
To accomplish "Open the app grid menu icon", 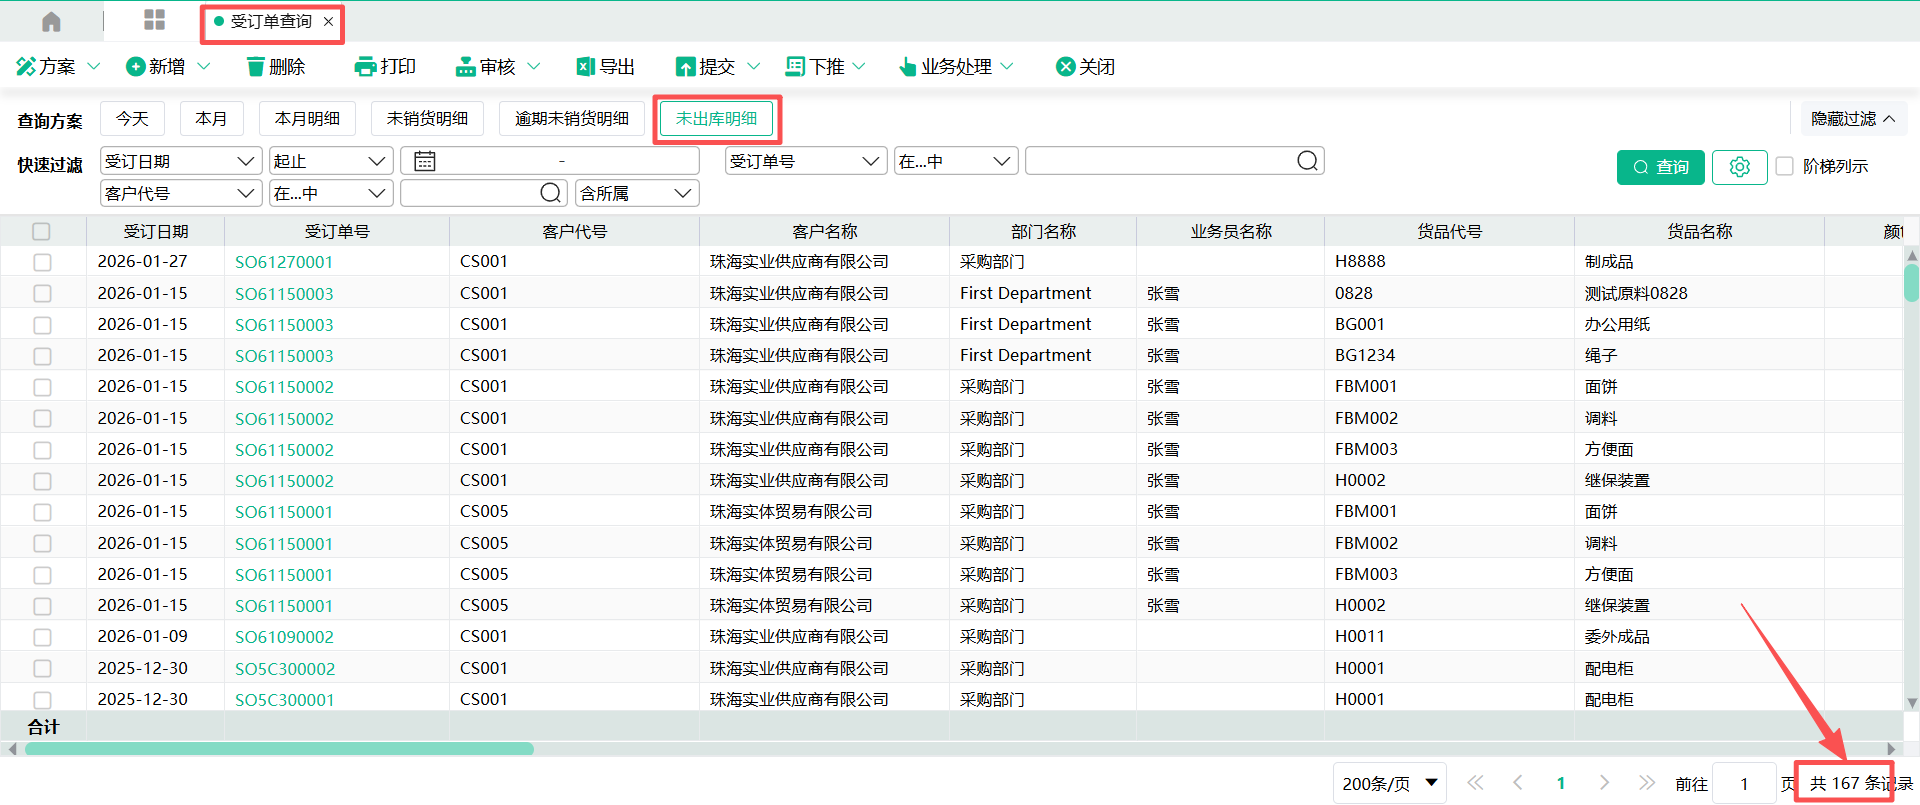I will coord(154,21).
